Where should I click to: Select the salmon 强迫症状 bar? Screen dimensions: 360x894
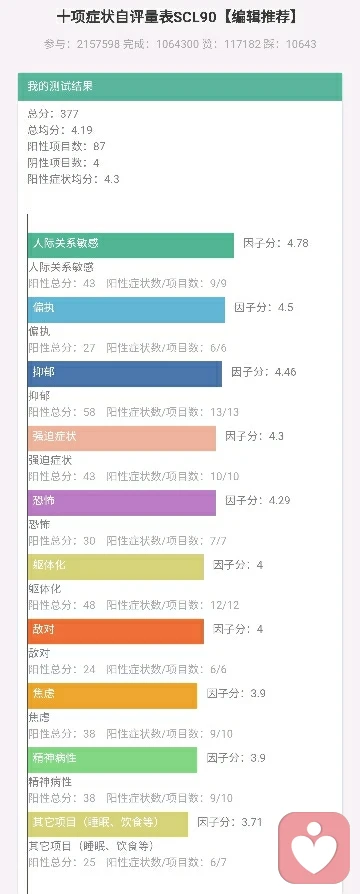pyautogui.click(x=122, y=438)
